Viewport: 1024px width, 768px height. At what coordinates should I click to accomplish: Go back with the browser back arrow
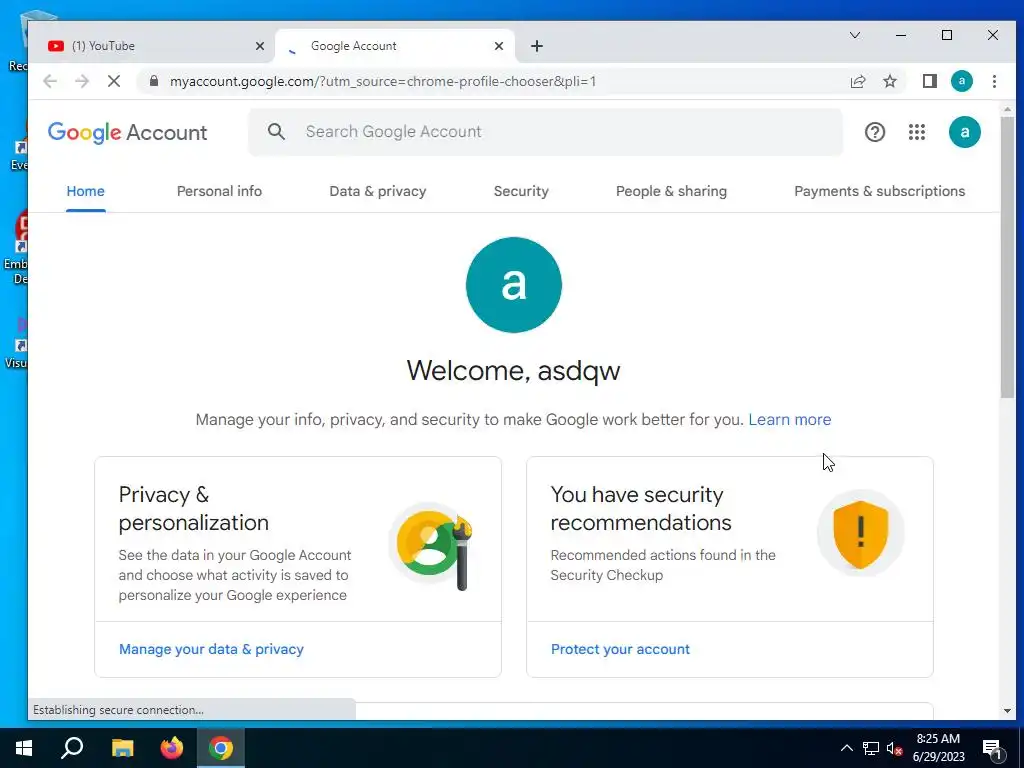pyautogui.click(x=50, y=81)
